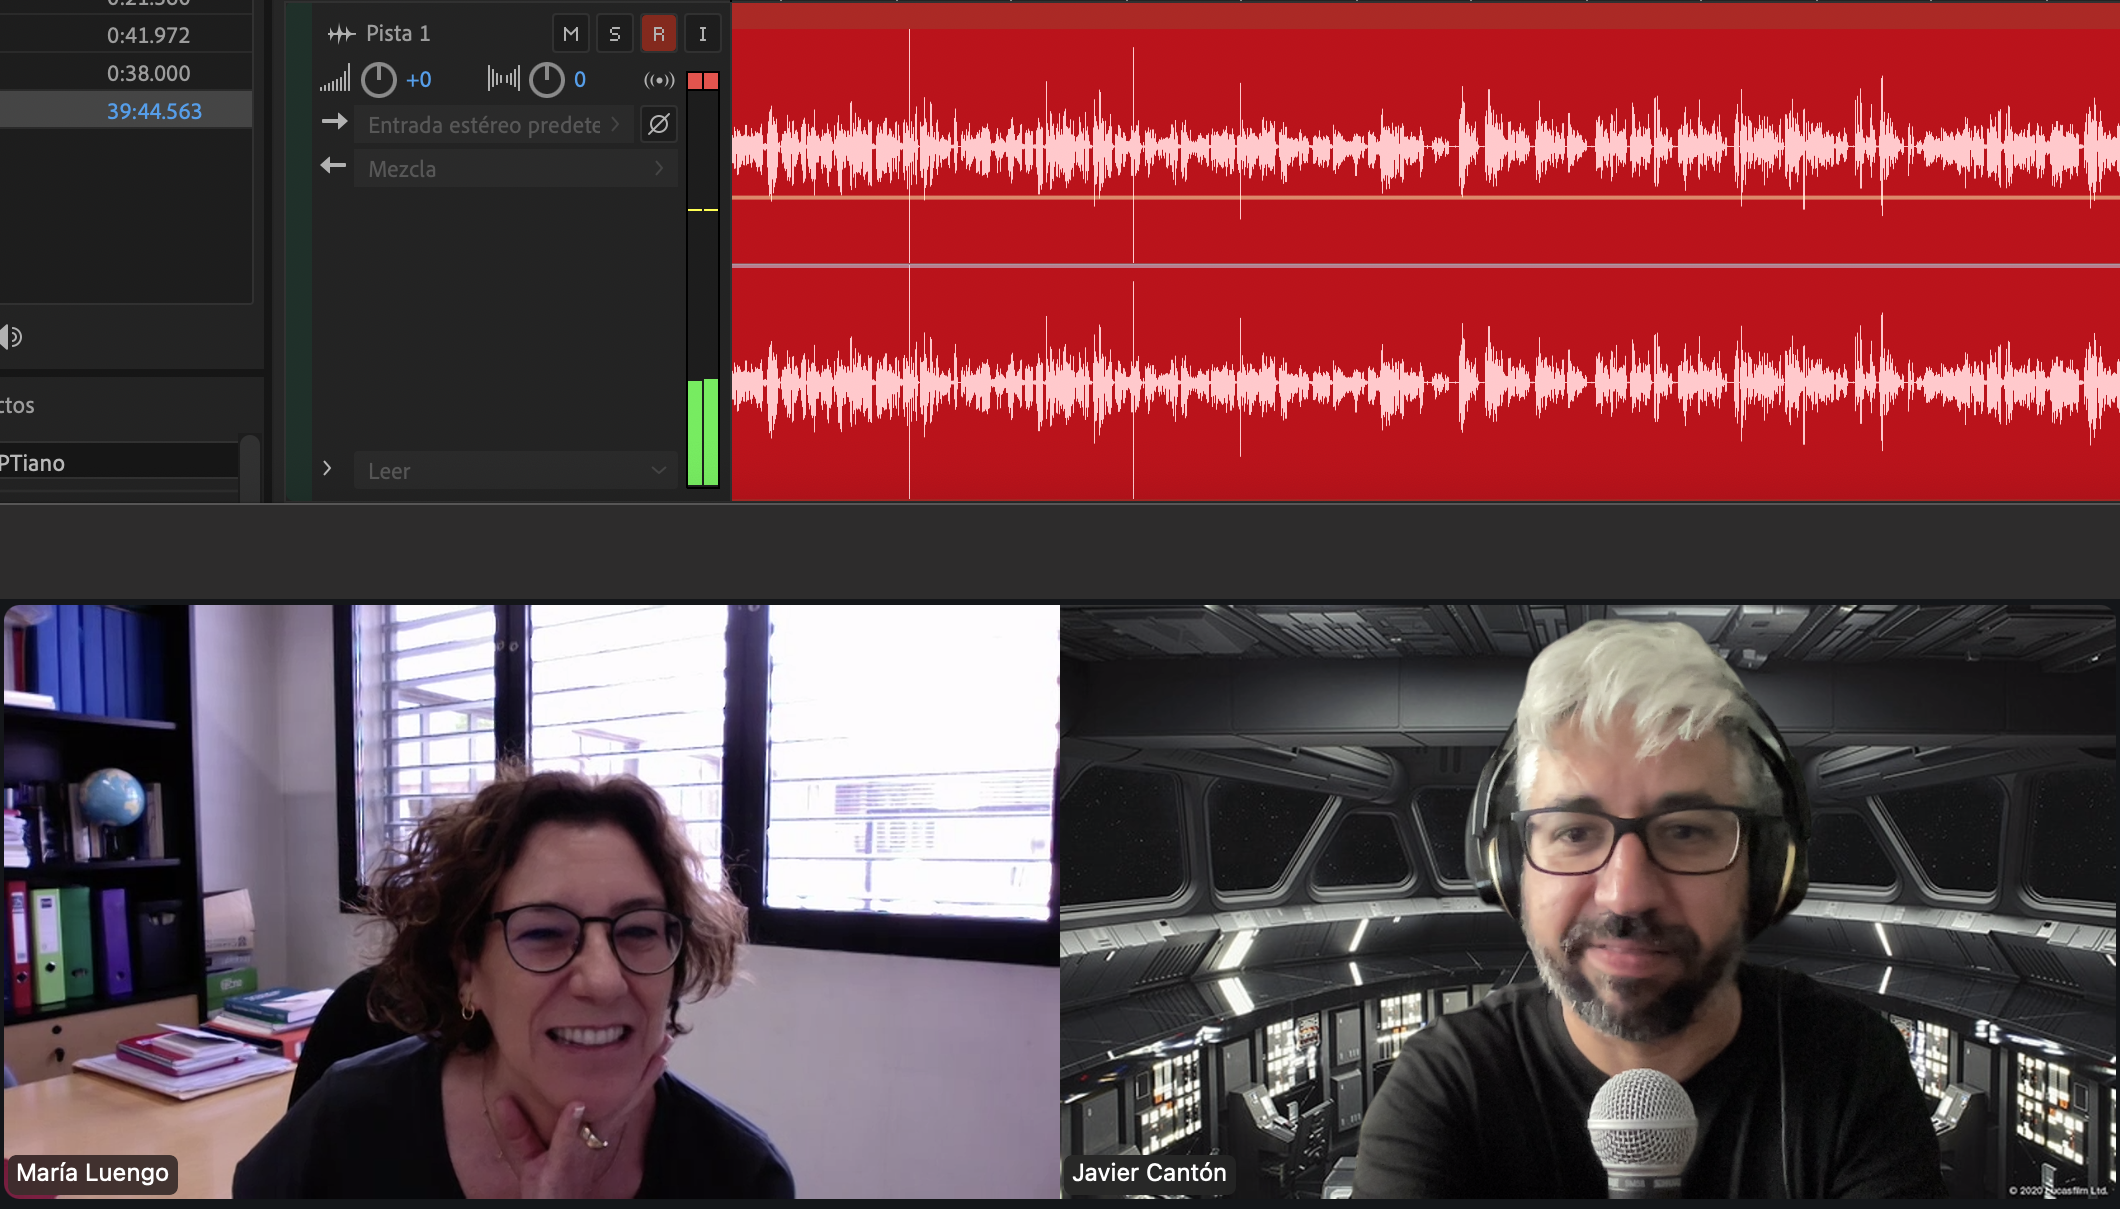
Task: Click the output arrow icon beside Mezcla
Action: coord(334,166)
